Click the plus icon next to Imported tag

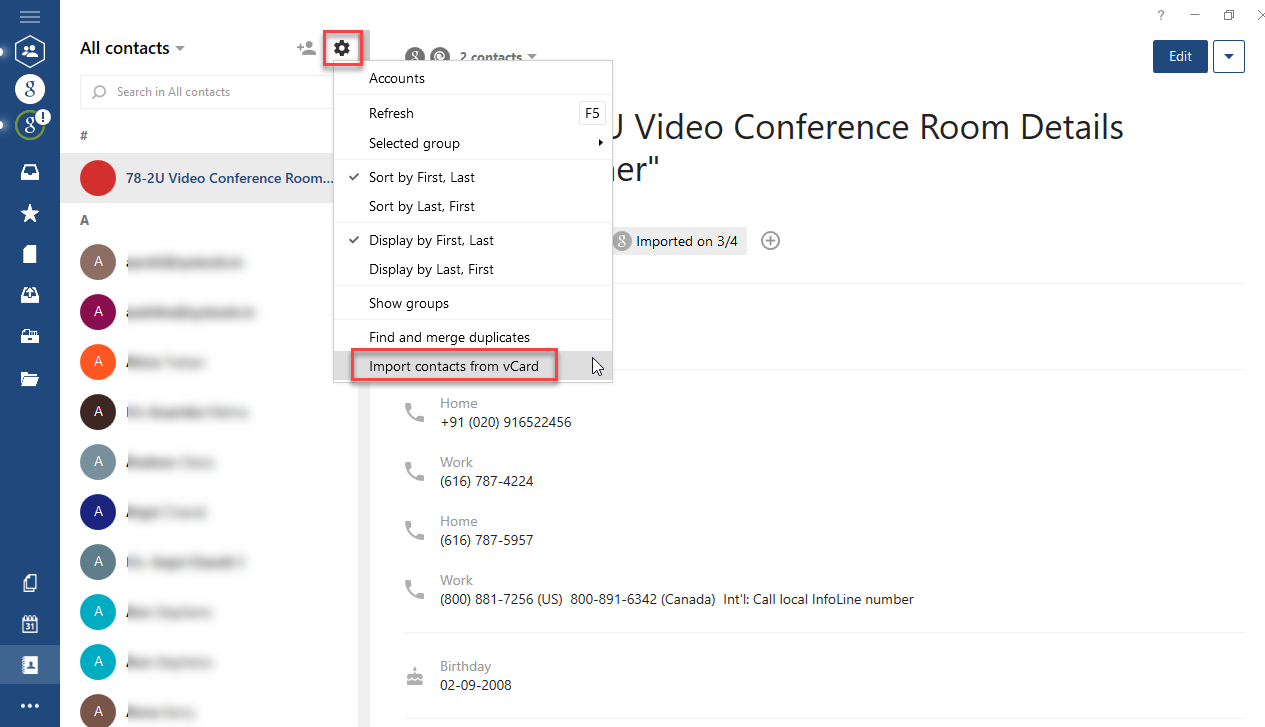coord(770,240)
